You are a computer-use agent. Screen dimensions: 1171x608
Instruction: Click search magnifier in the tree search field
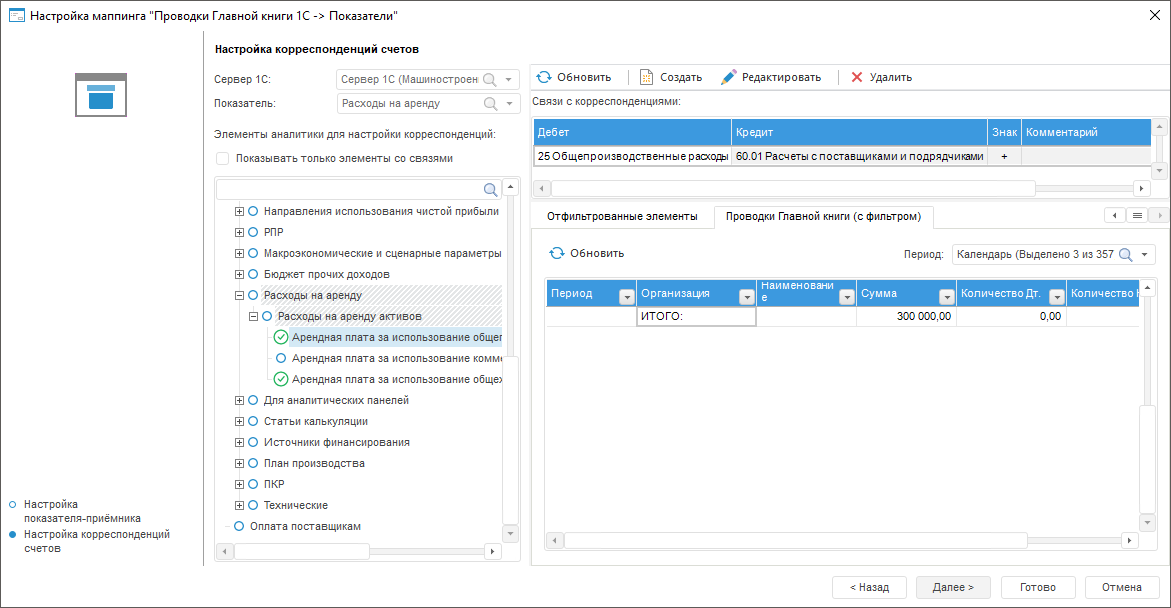tap(491, 189)
